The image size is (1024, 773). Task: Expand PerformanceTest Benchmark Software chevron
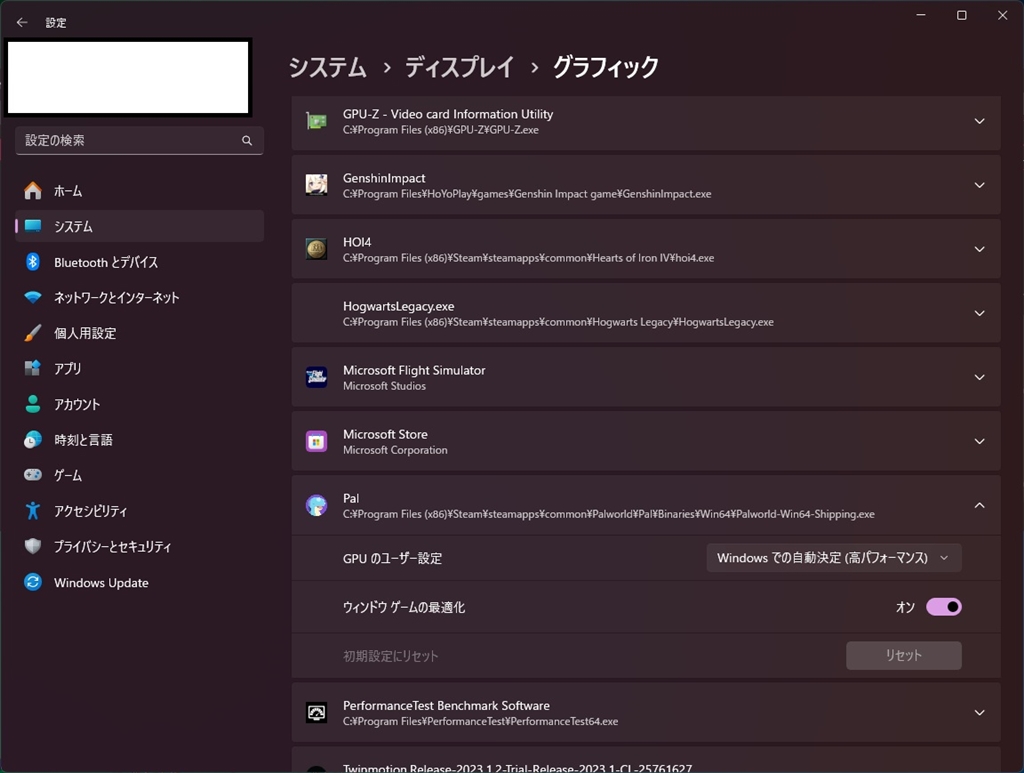[x=980, y=712]
